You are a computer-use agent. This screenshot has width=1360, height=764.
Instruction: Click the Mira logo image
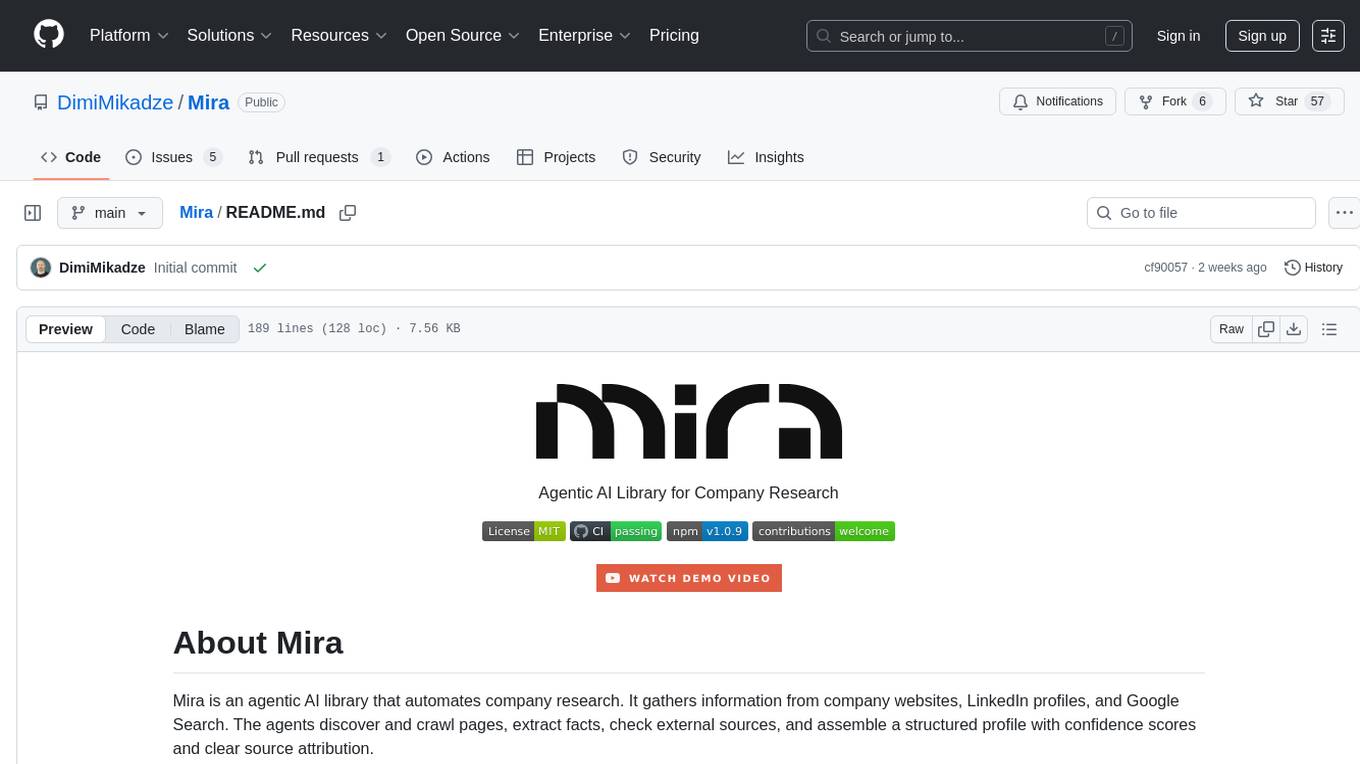point(689,421)
